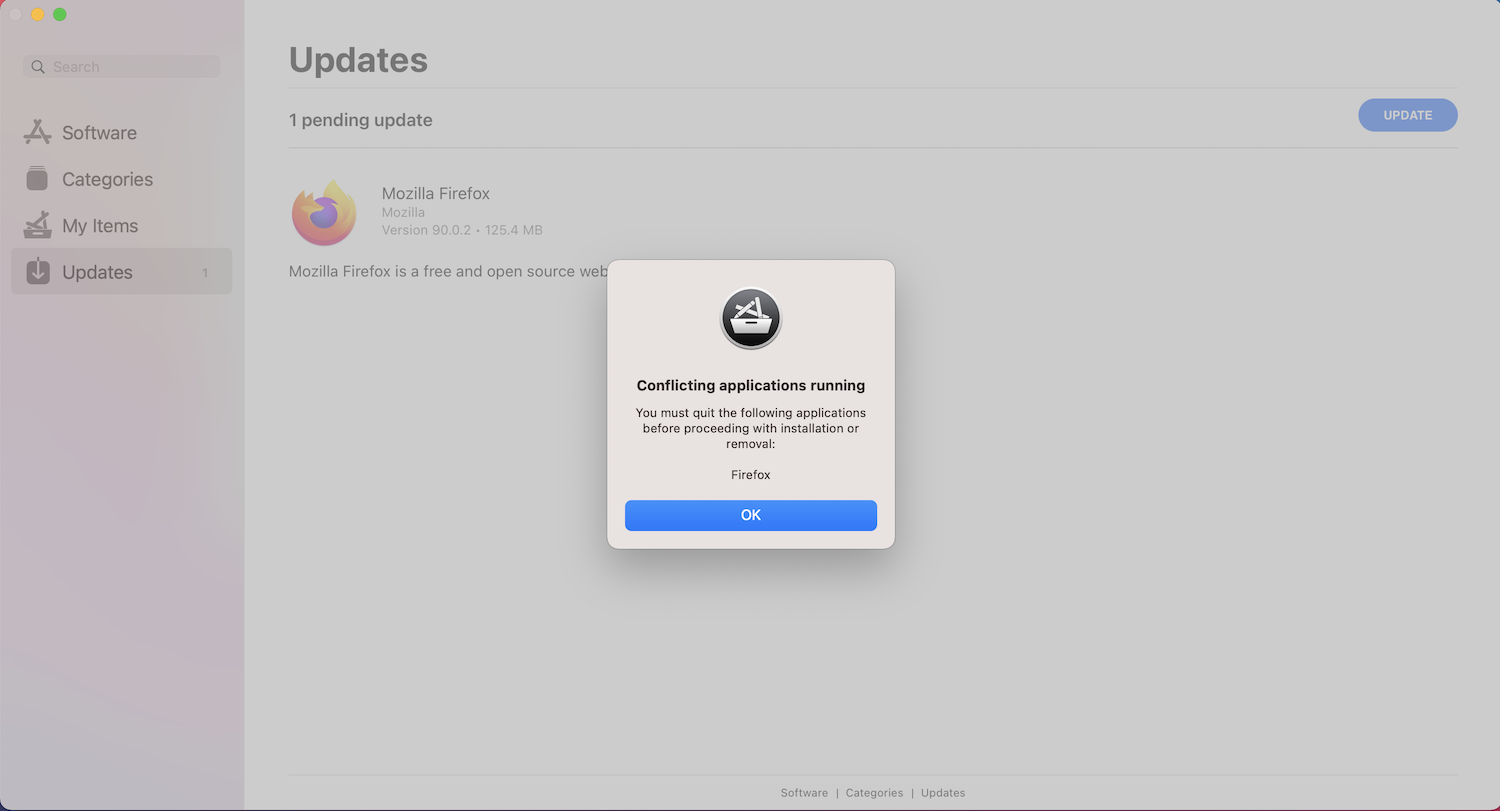Click the My Items sidebar icon
The height and width of the screenshot is (811, 1500).
(x=37, y=225)
